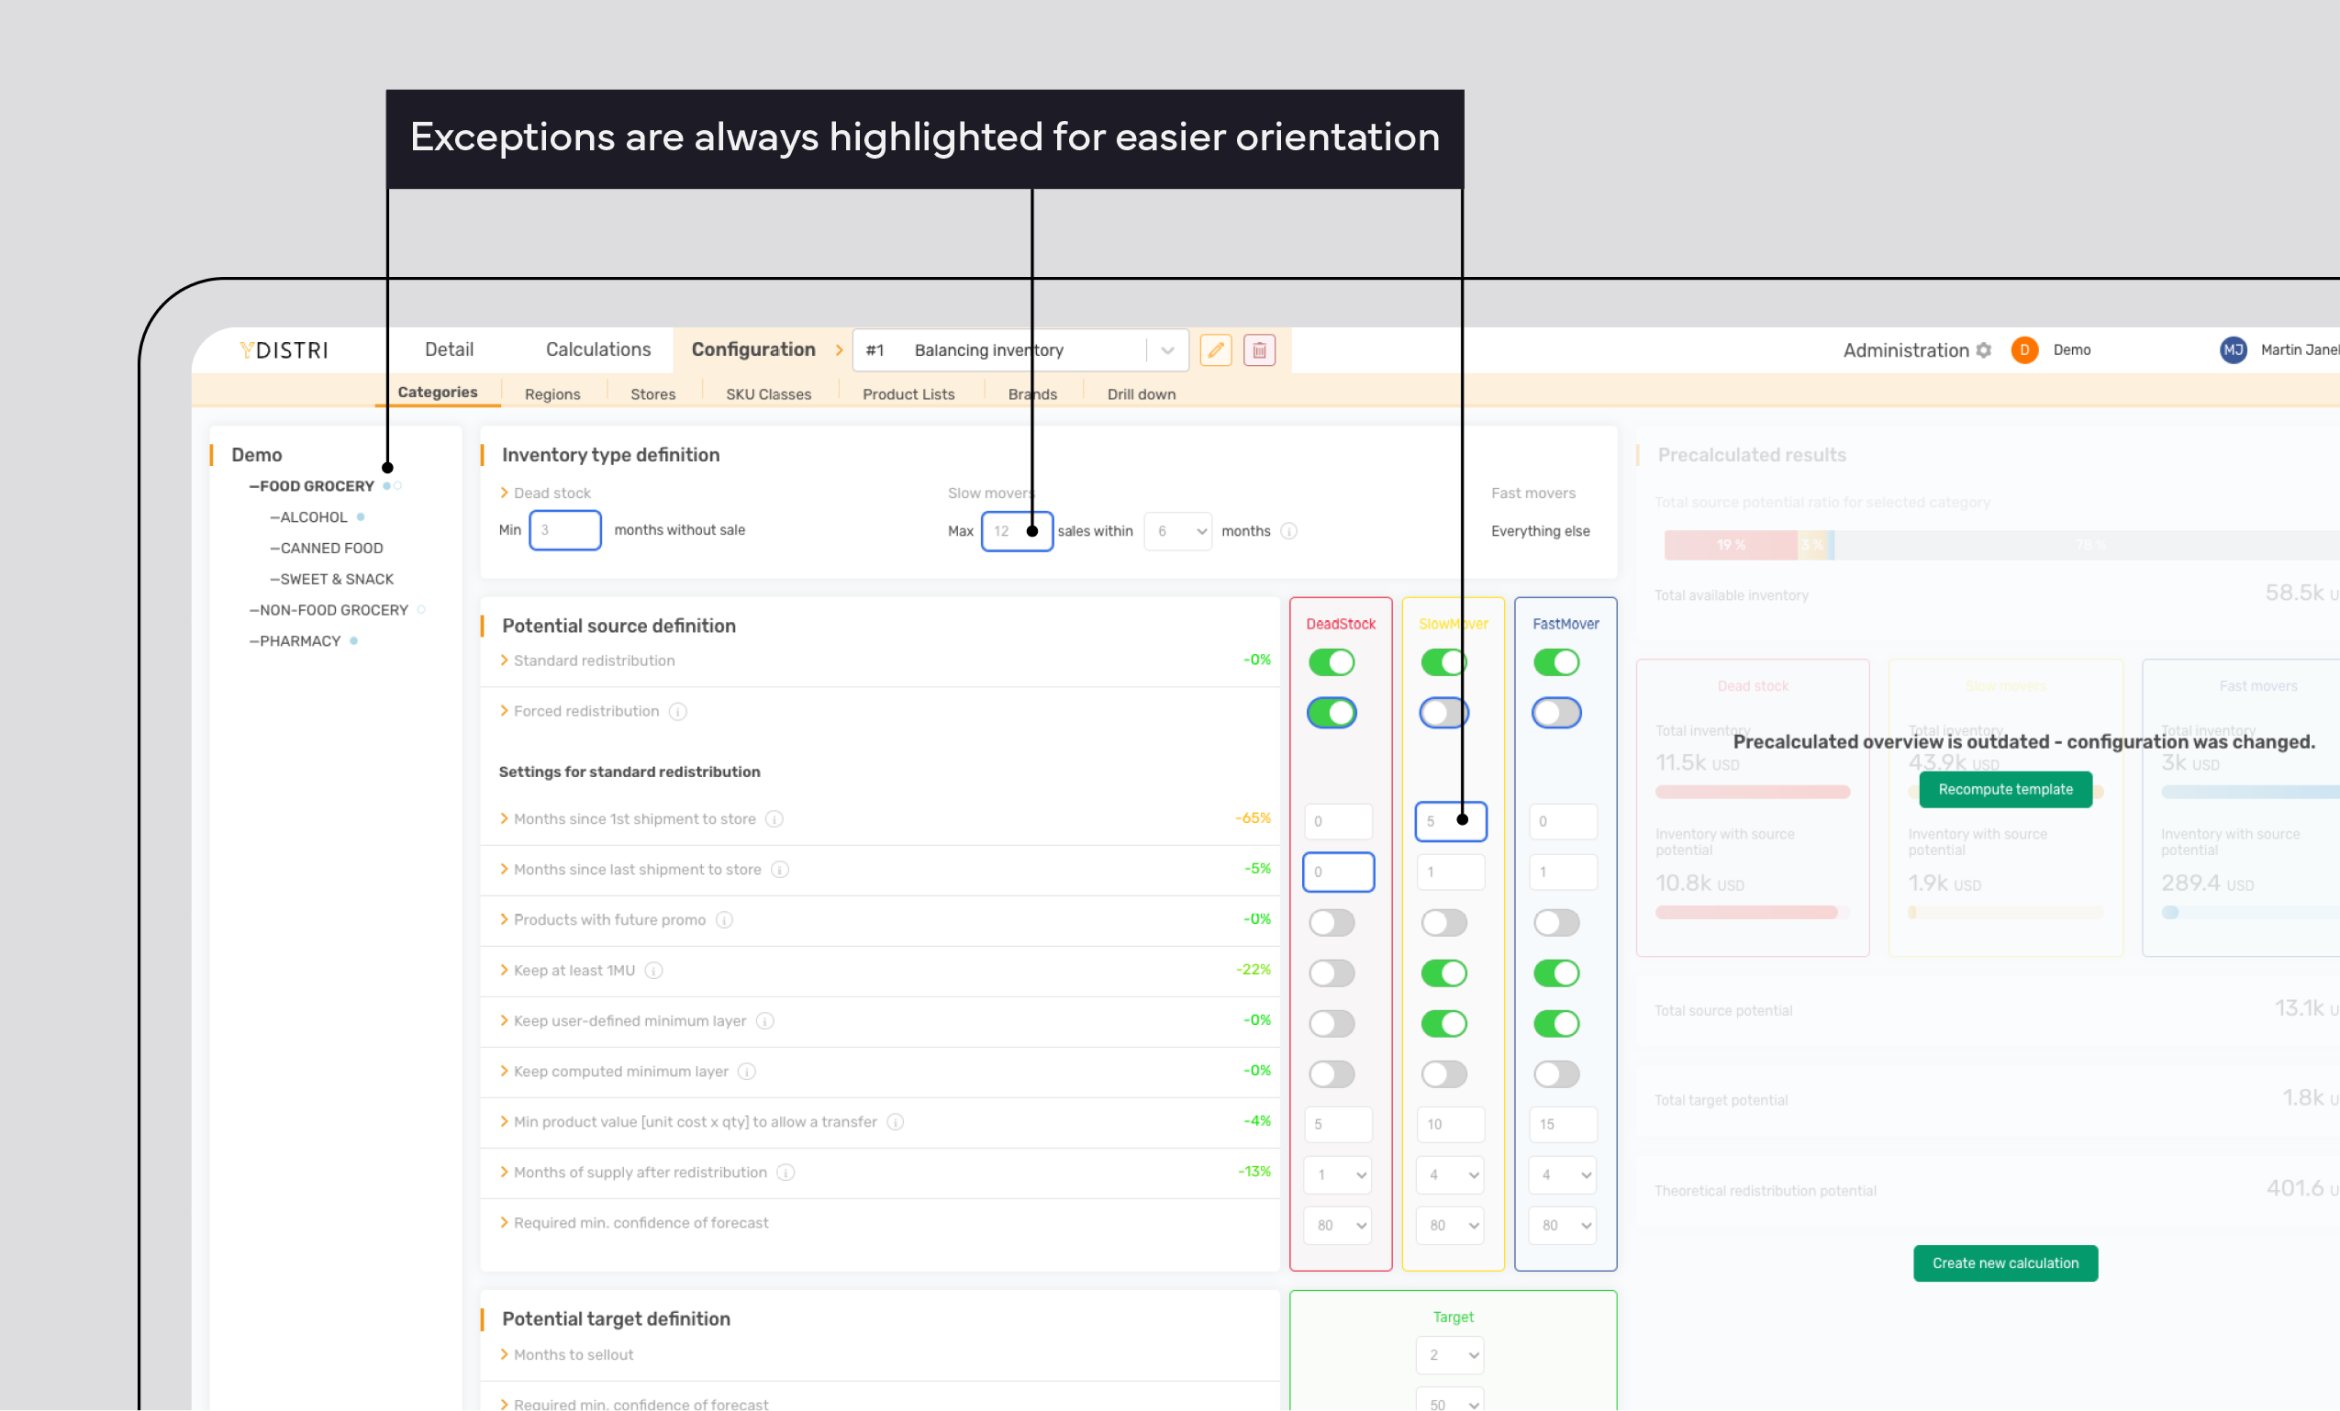Toggle DeadStock Products with future promo switch
The image size is (2340, 1411).
click(1332, 923)
